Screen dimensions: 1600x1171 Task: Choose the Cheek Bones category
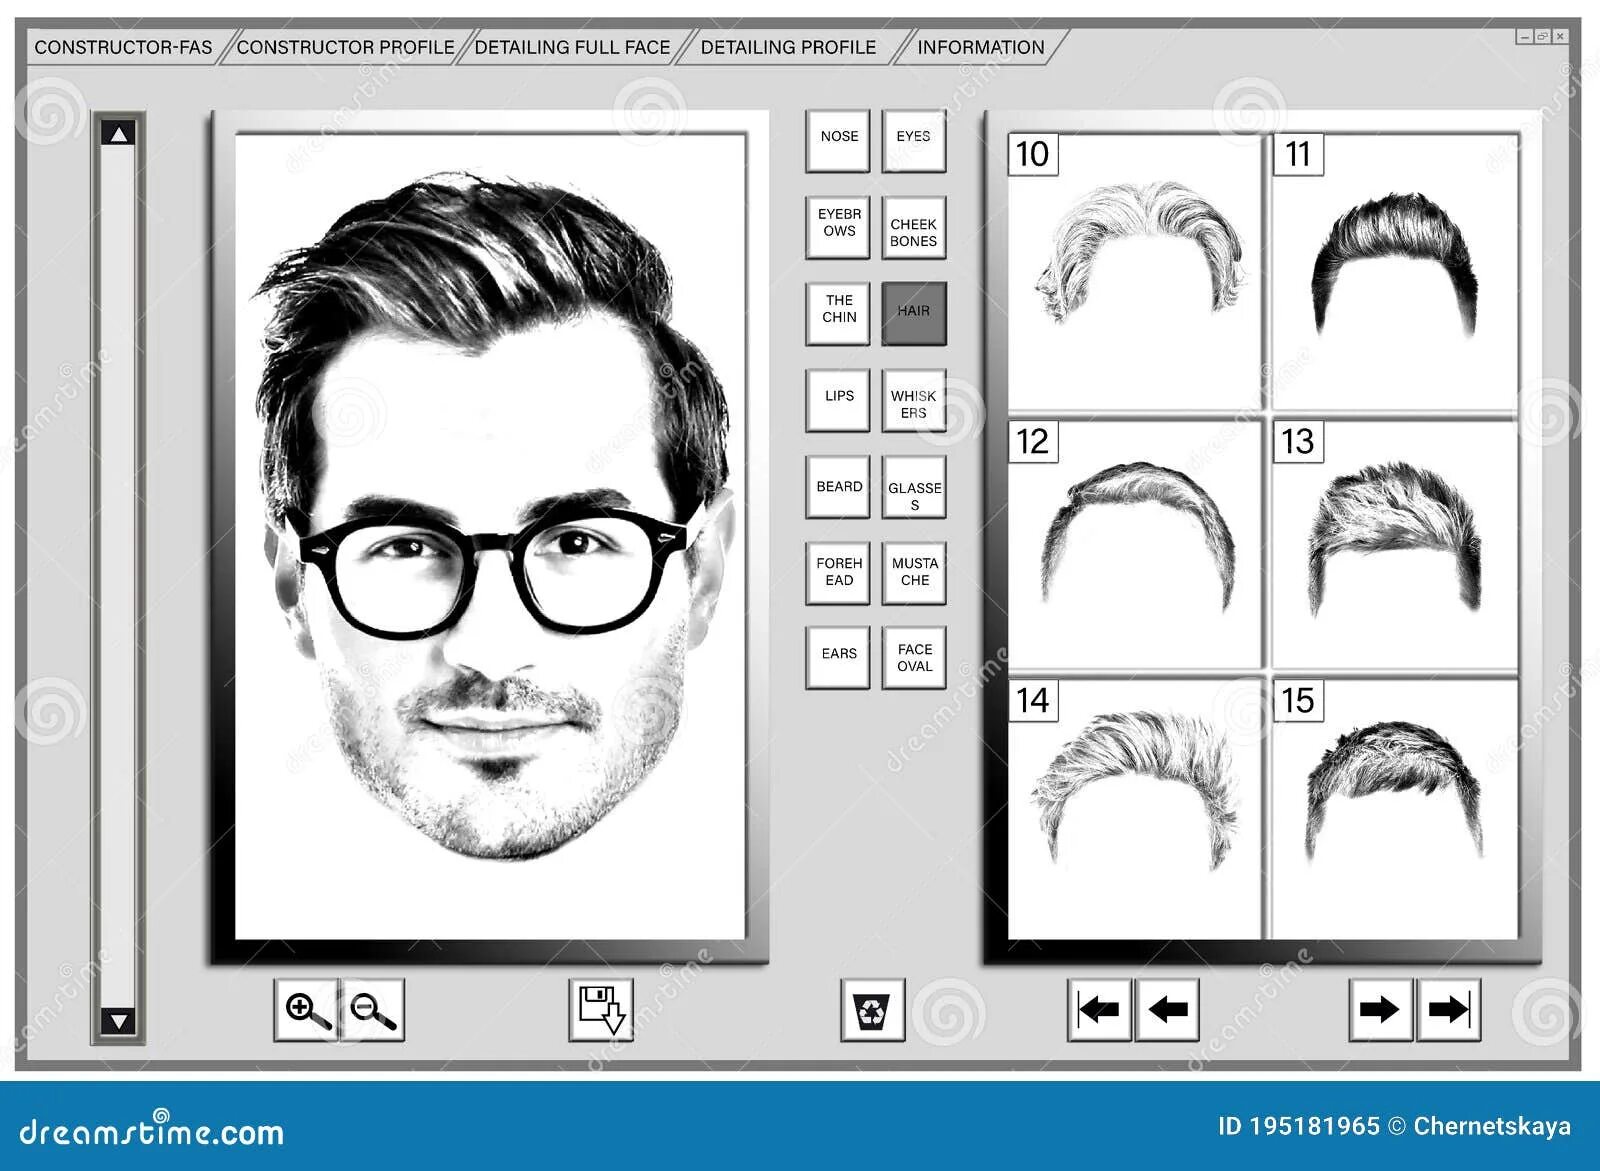point(914,227)
